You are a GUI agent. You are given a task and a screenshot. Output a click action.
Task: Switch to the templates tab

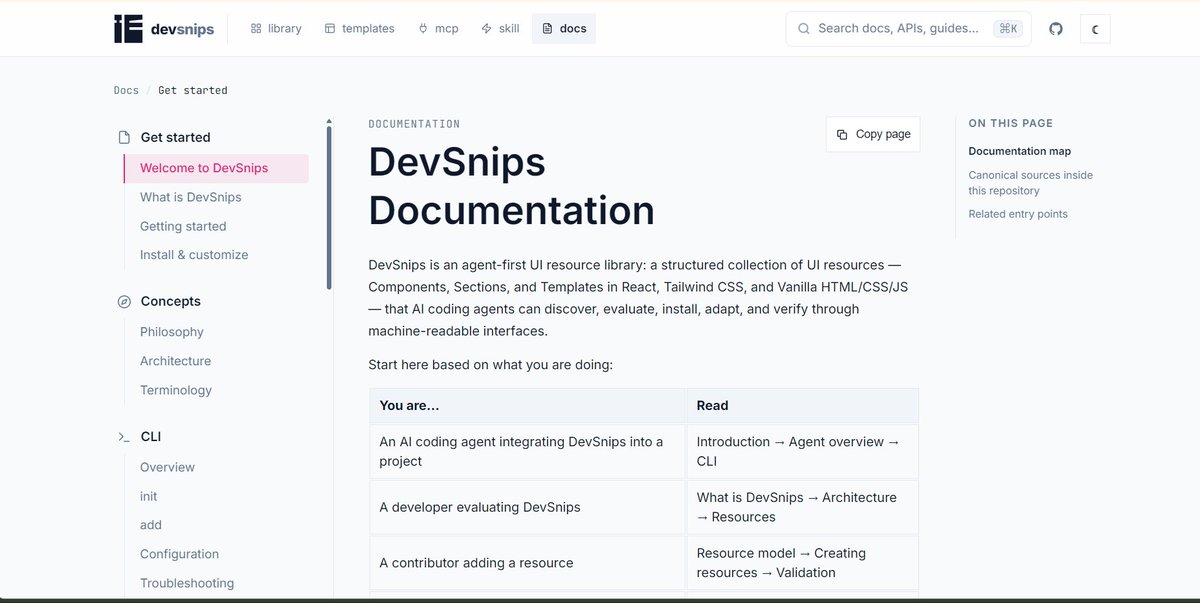pos(359,29)
